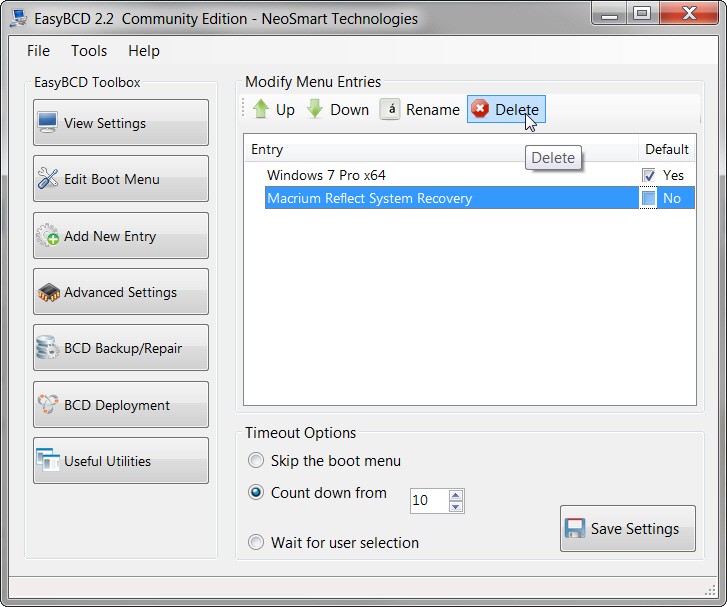Image resolution: width=727 pixels, height=607 pixels.
Task: Click the green Up arrow icon
Action: click(261, 109)
